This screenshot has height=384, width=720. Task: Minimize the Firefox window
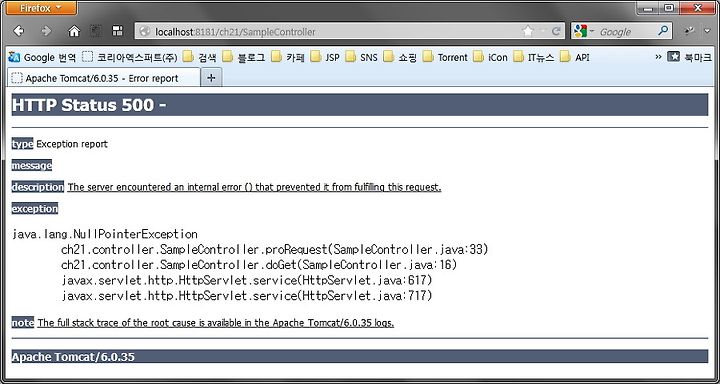pyautogui.click(x=647, y=8)
